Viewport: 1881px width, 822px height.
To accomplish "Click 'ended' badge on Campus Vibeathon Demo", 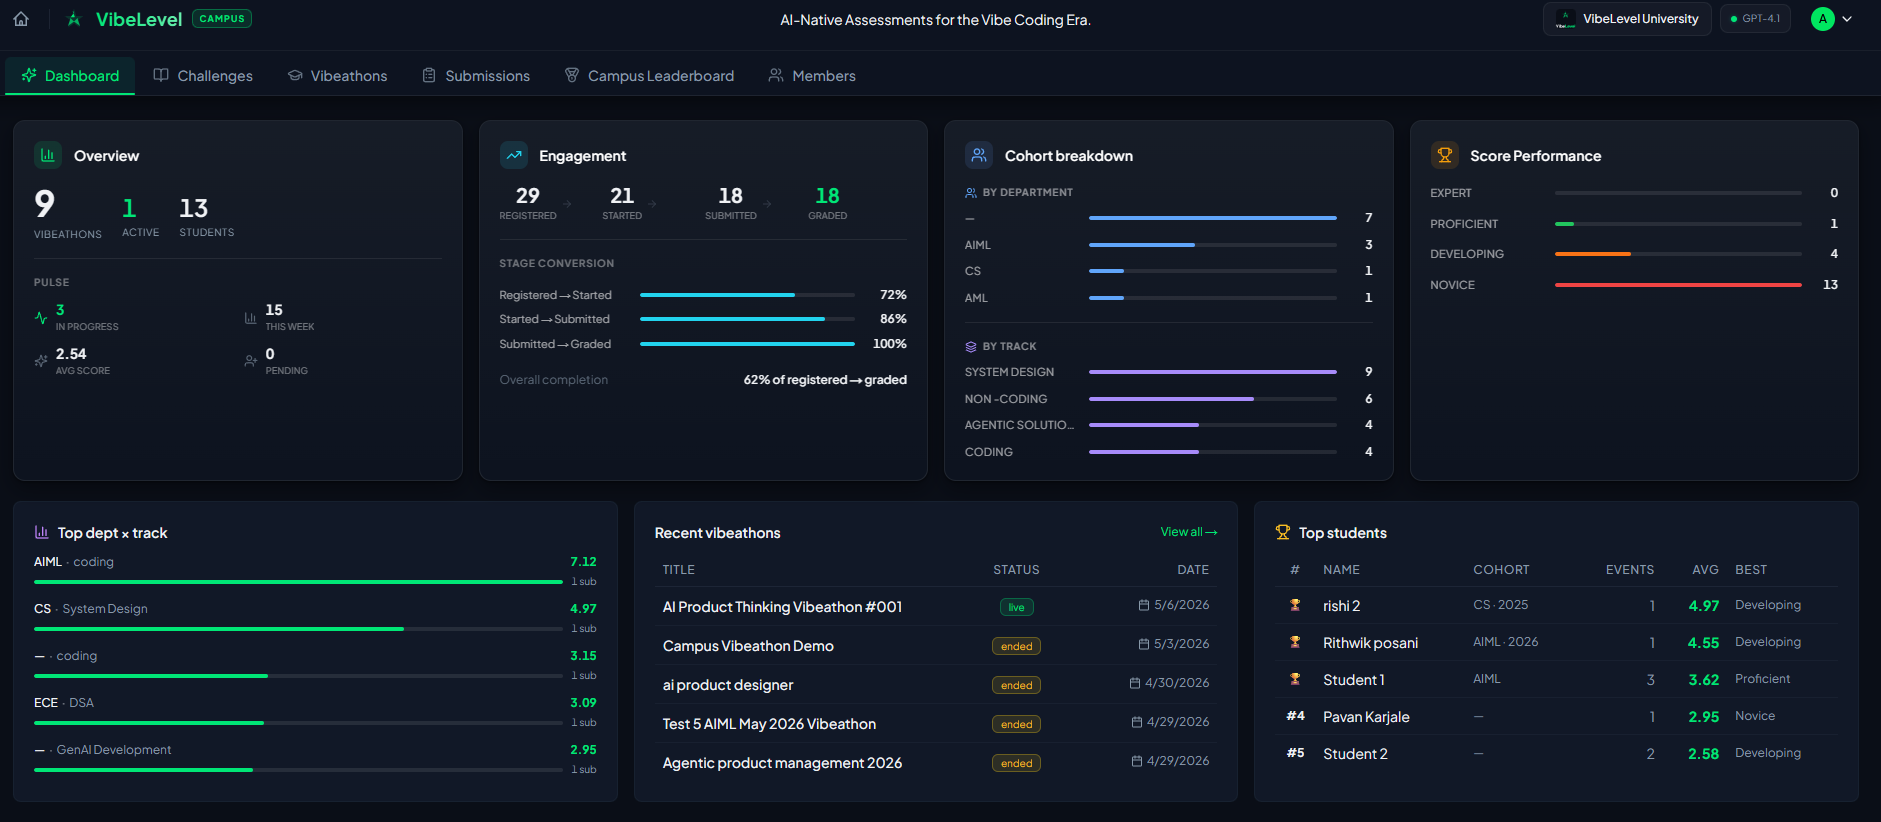I will 1016,646.
